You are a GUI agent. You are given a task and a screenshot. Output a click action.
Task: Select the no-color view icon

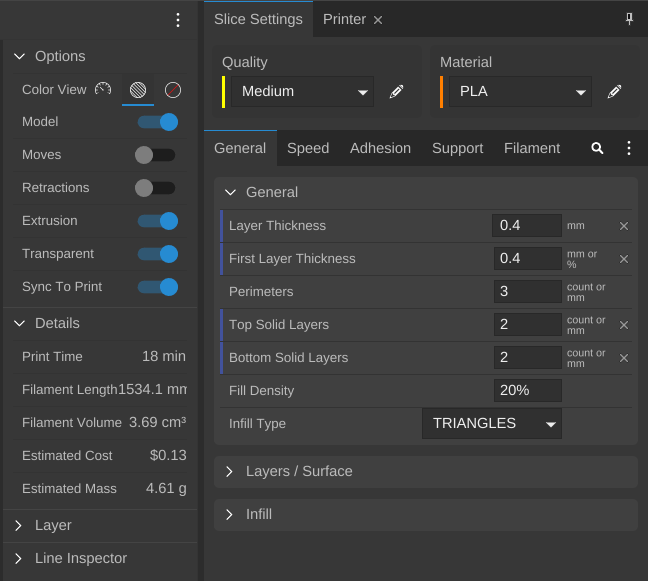click(x=173, y=90)
